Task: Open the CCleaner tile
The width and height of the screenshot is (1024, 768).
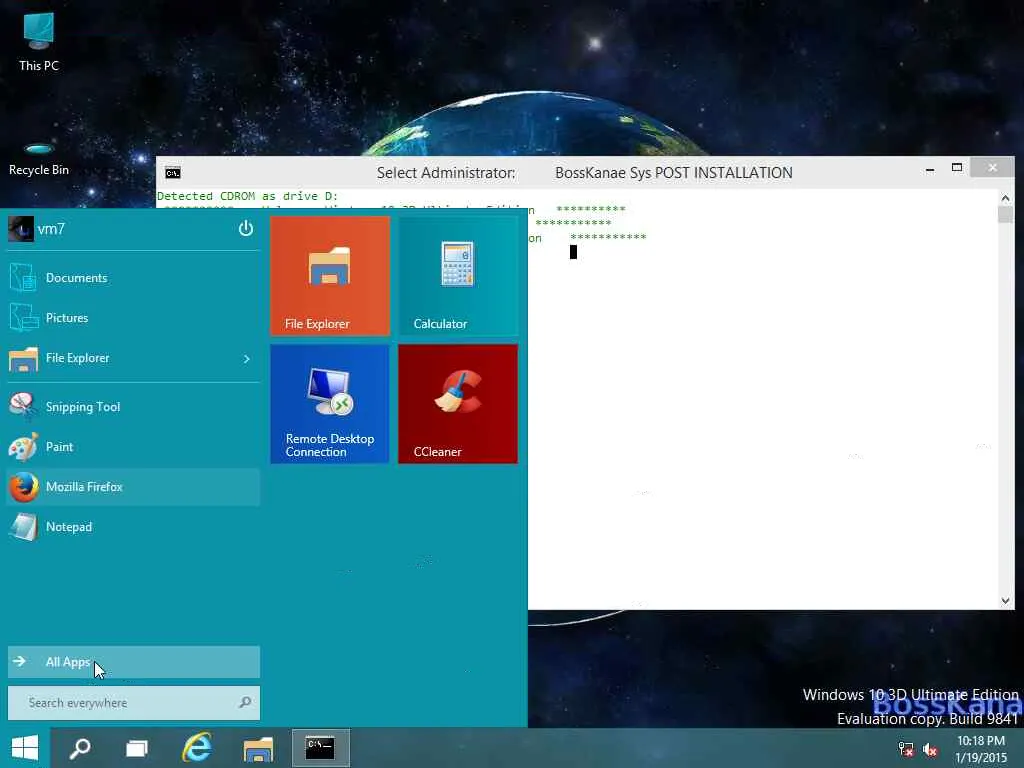Action: point(458,404)
